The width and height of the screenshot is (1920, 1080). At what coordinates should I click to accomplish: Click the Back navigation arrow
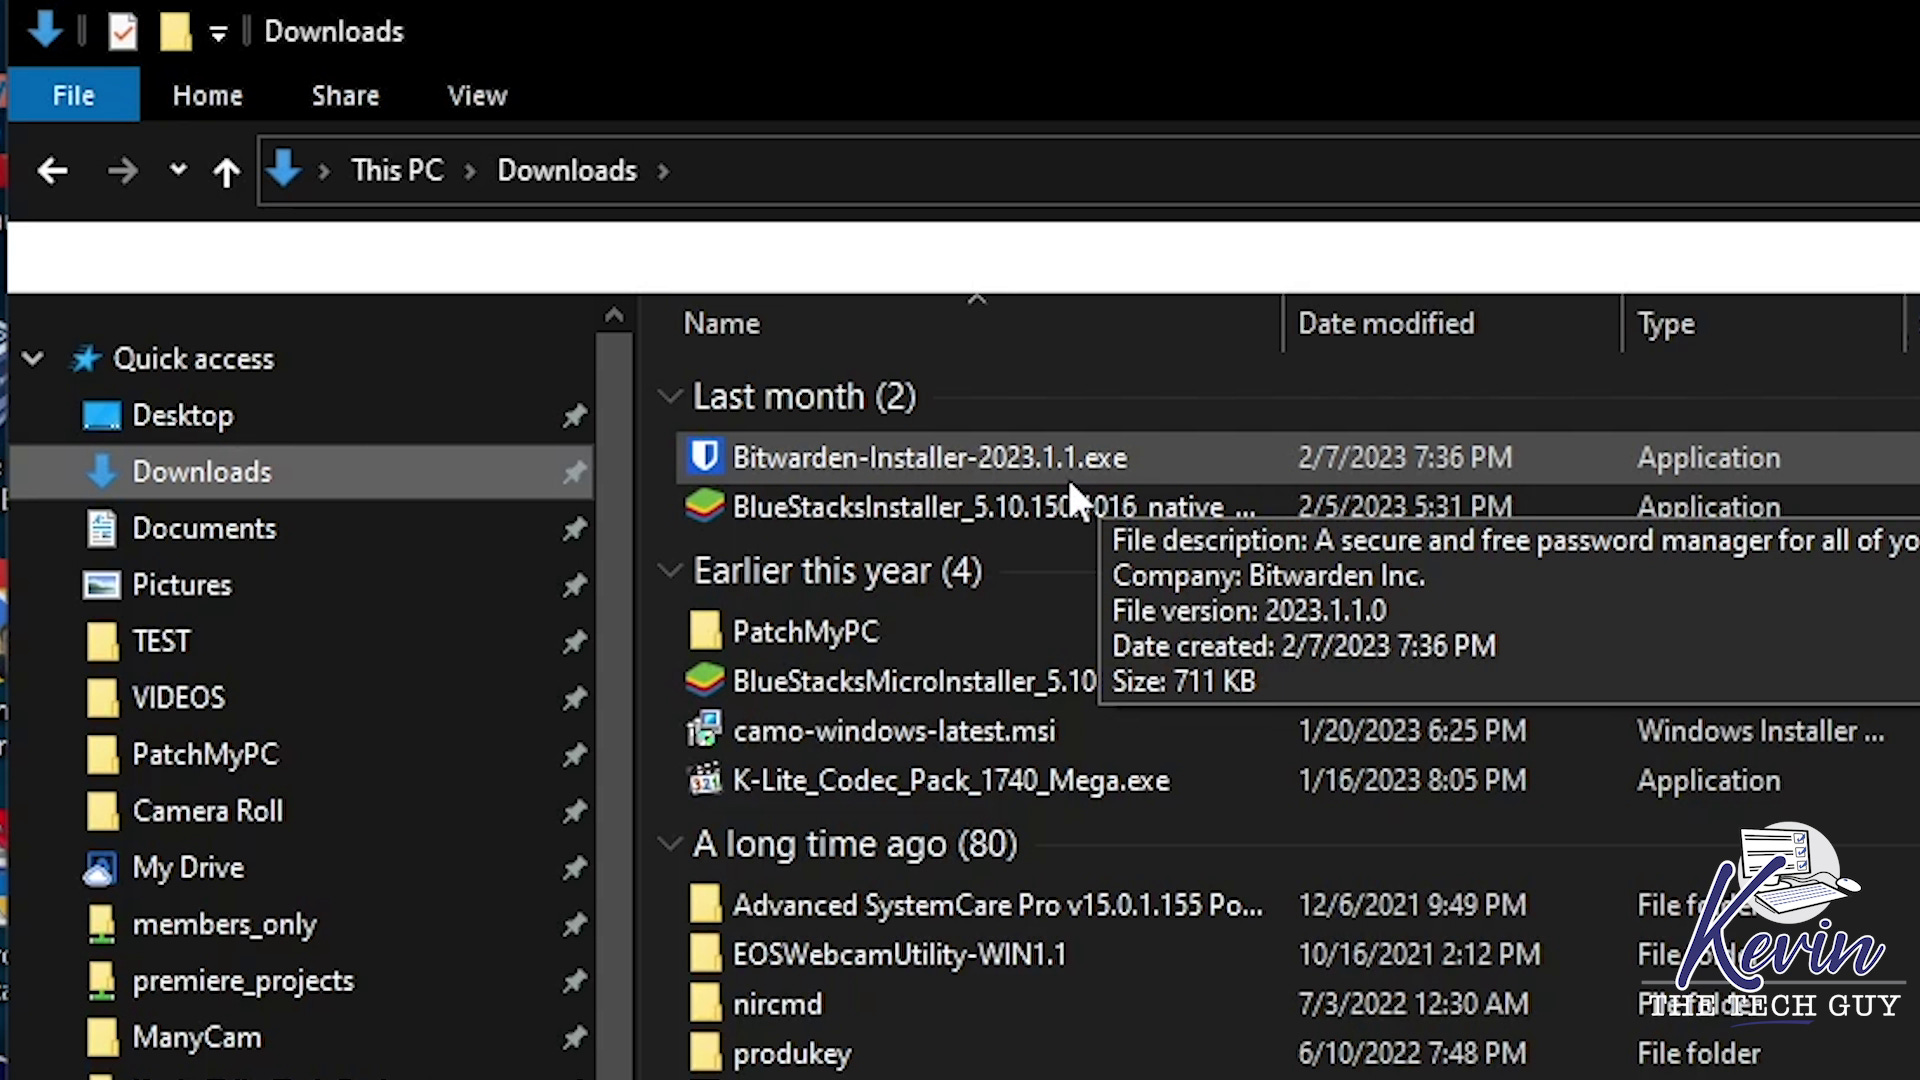[52, 171]
